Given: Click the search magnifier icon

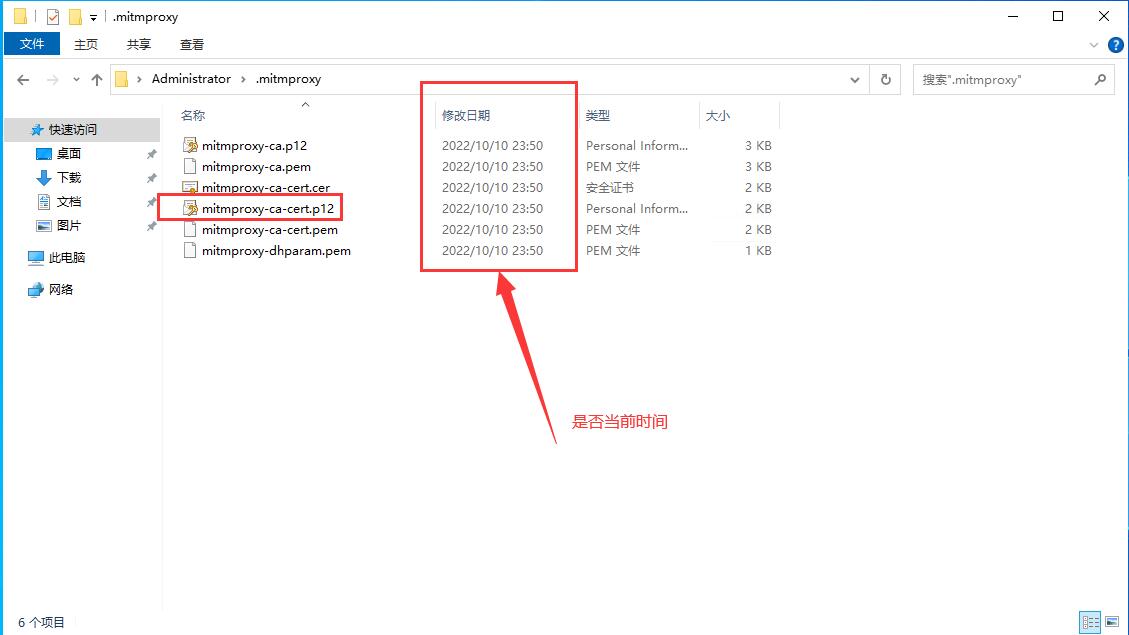Looking at the screenshot, I should pyautogui.click(x=1100, y=80).
